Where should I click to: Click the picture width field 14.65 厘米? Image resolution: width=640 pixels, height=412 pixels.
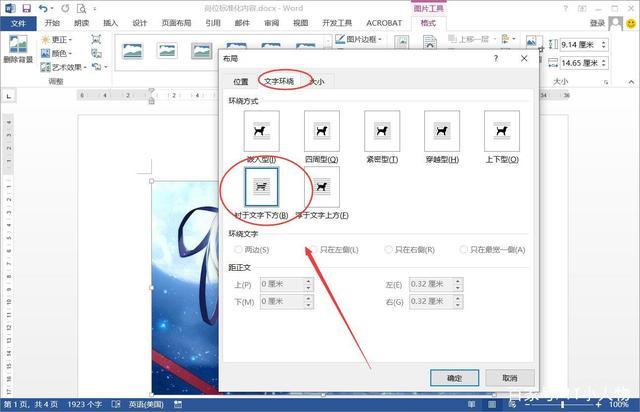pyautogui.click(x=584, y=63)
